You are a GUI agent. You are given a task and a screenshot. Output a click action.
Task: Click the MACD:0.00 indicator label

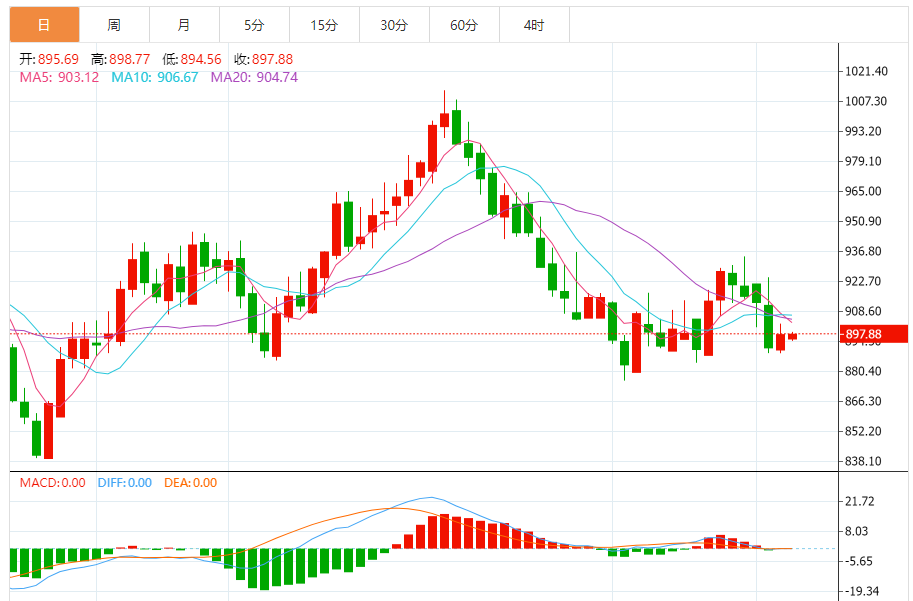pos(52,483)
